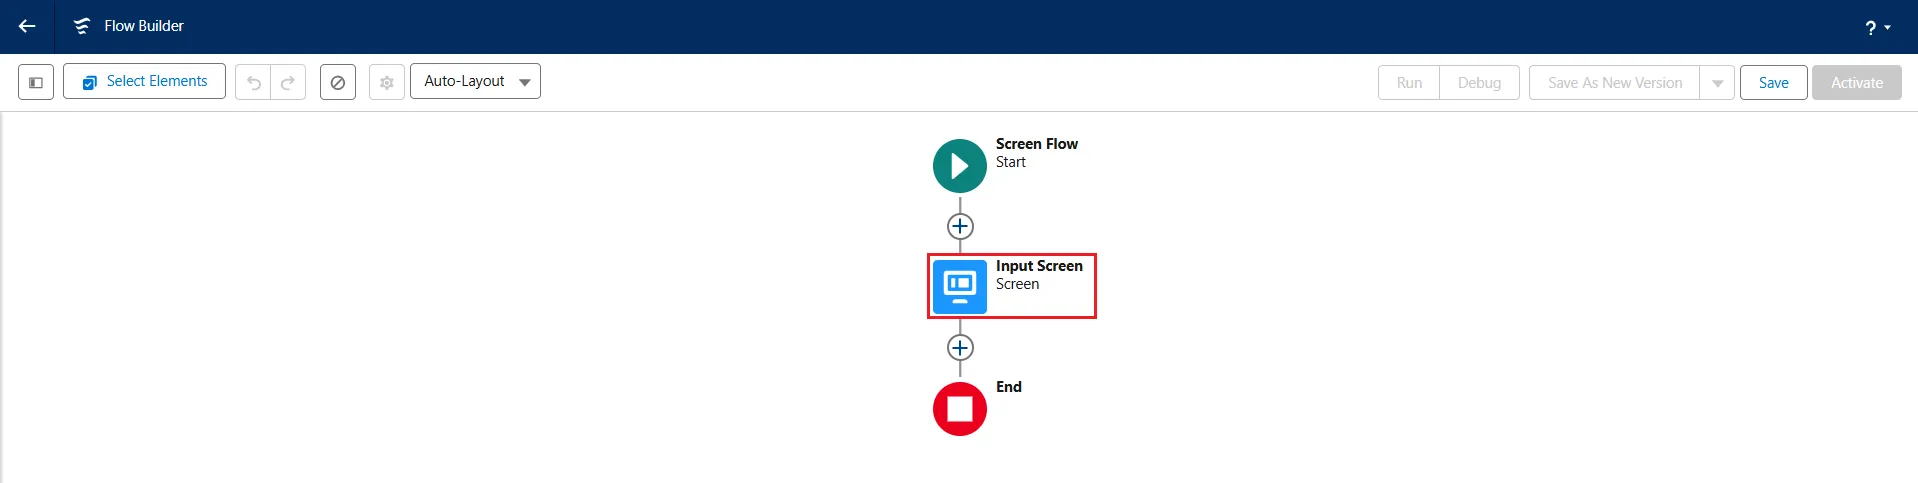Add element before the End node

coord(960,348)
